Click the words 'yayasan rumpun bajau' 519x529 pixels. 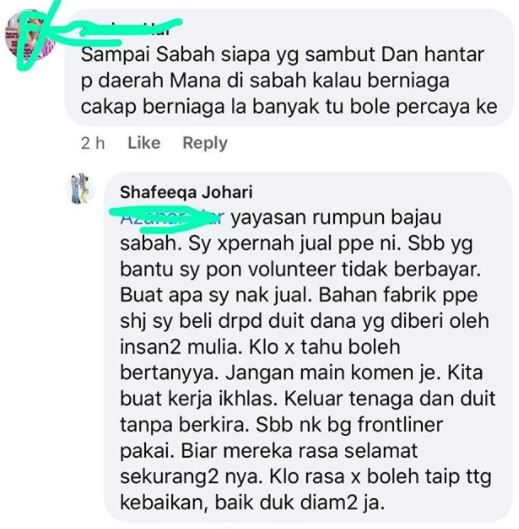click(x=336, y=217)
